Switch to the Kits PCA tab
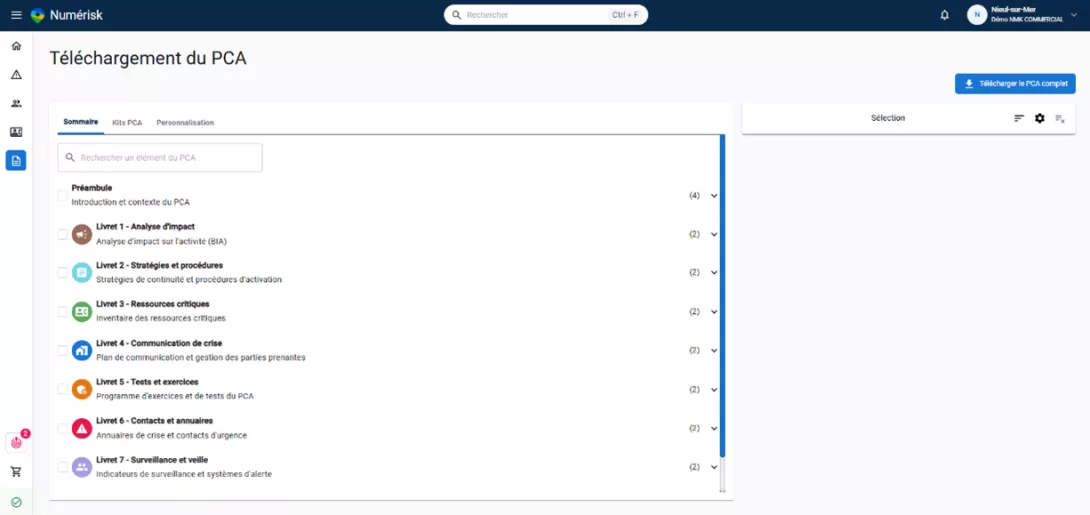The image size is (1090, 515). [127, 123]
